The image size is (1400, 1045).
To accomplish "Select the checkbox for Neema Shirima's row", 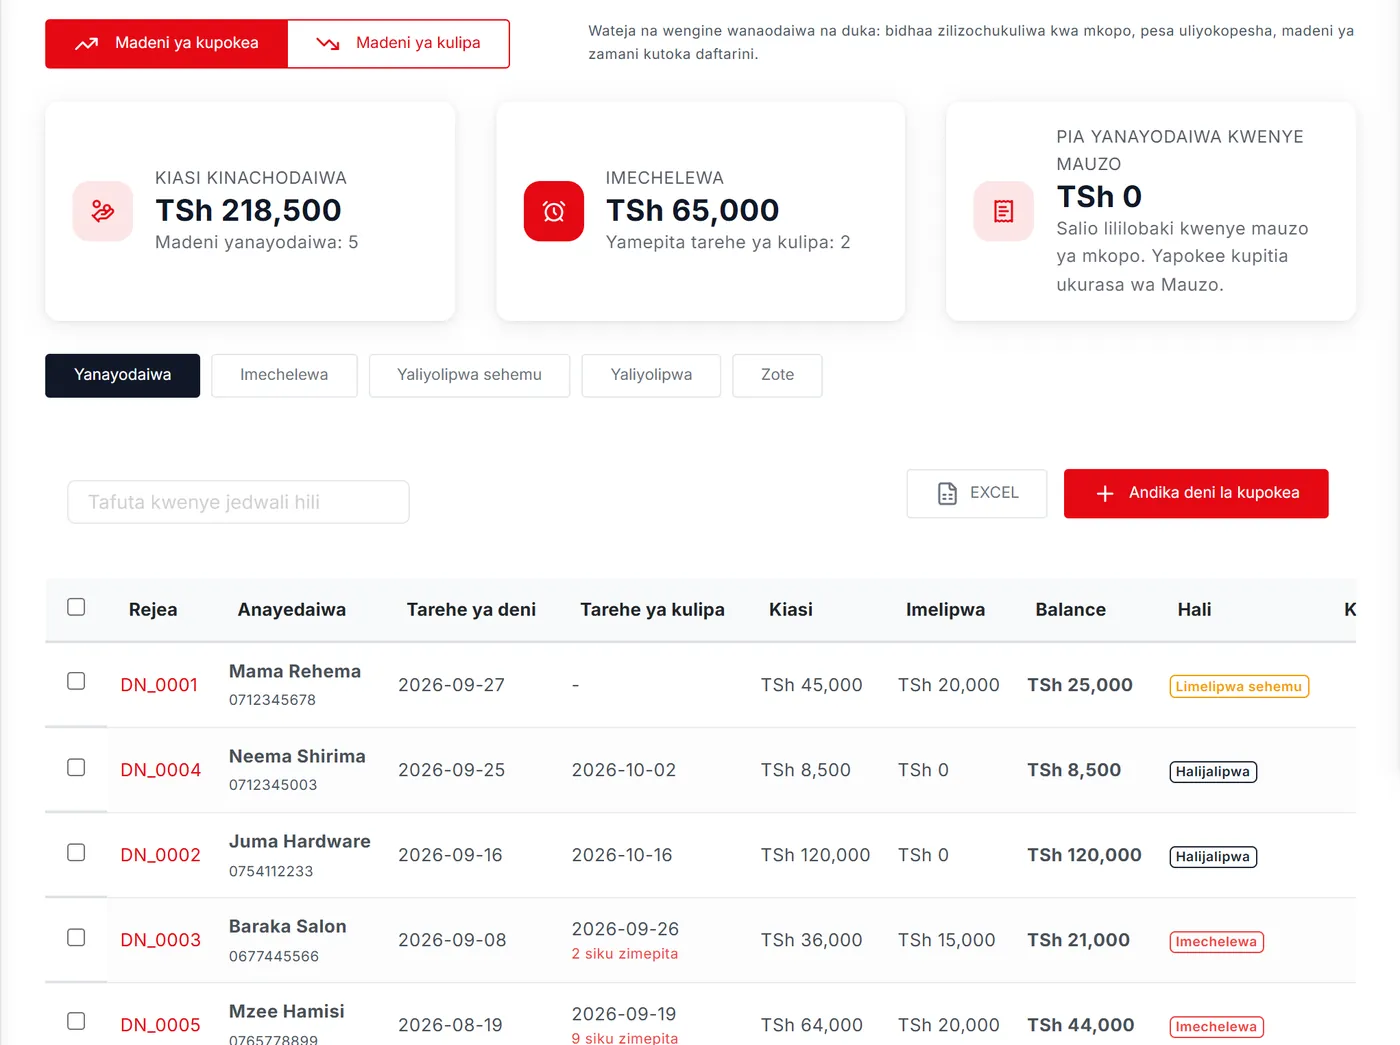I will [x=76, y=767].
